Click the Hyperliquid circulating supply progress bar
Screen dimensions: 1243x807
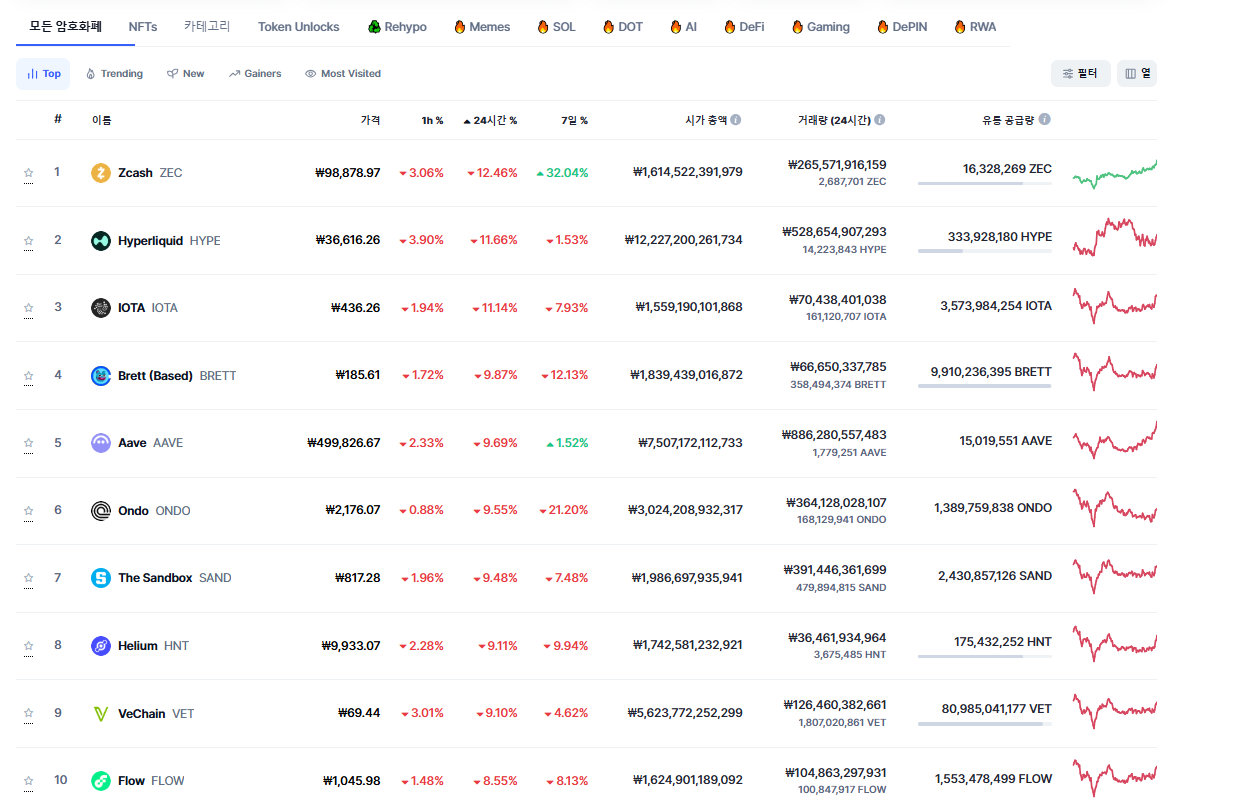click(x=985, y=251)
